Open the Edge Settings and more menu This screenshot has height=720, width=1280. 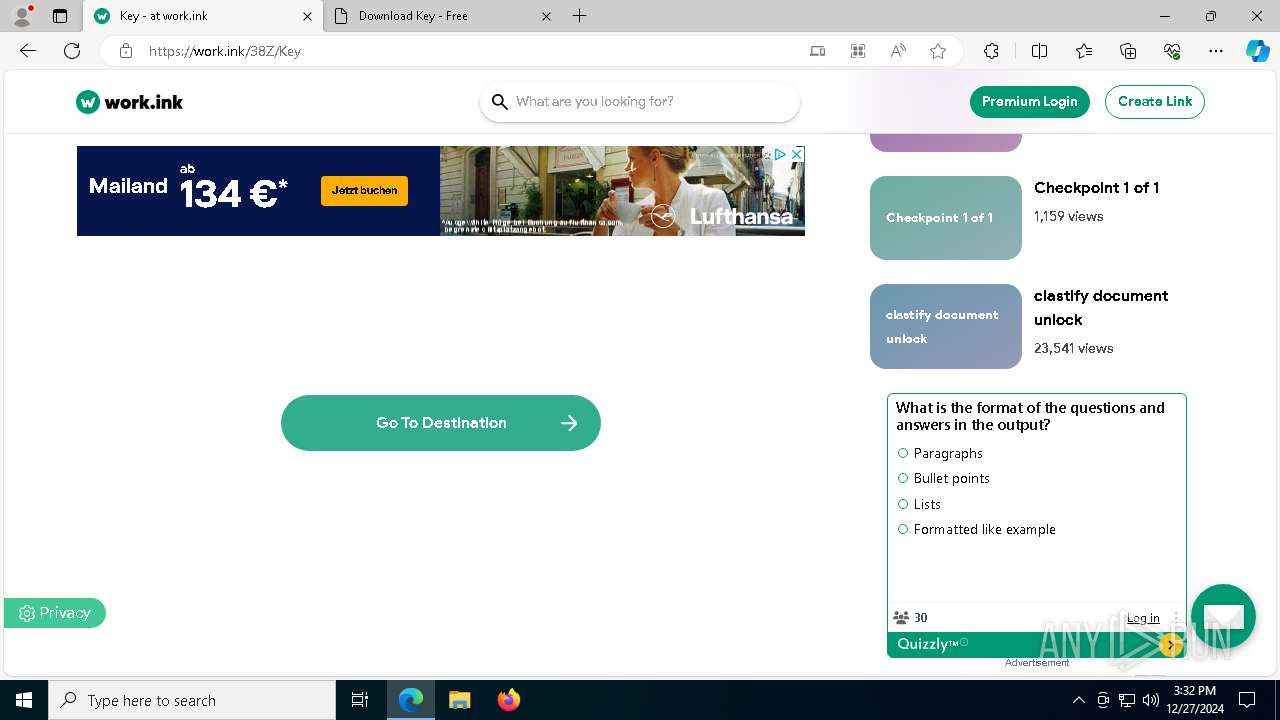pos(1216,51)
